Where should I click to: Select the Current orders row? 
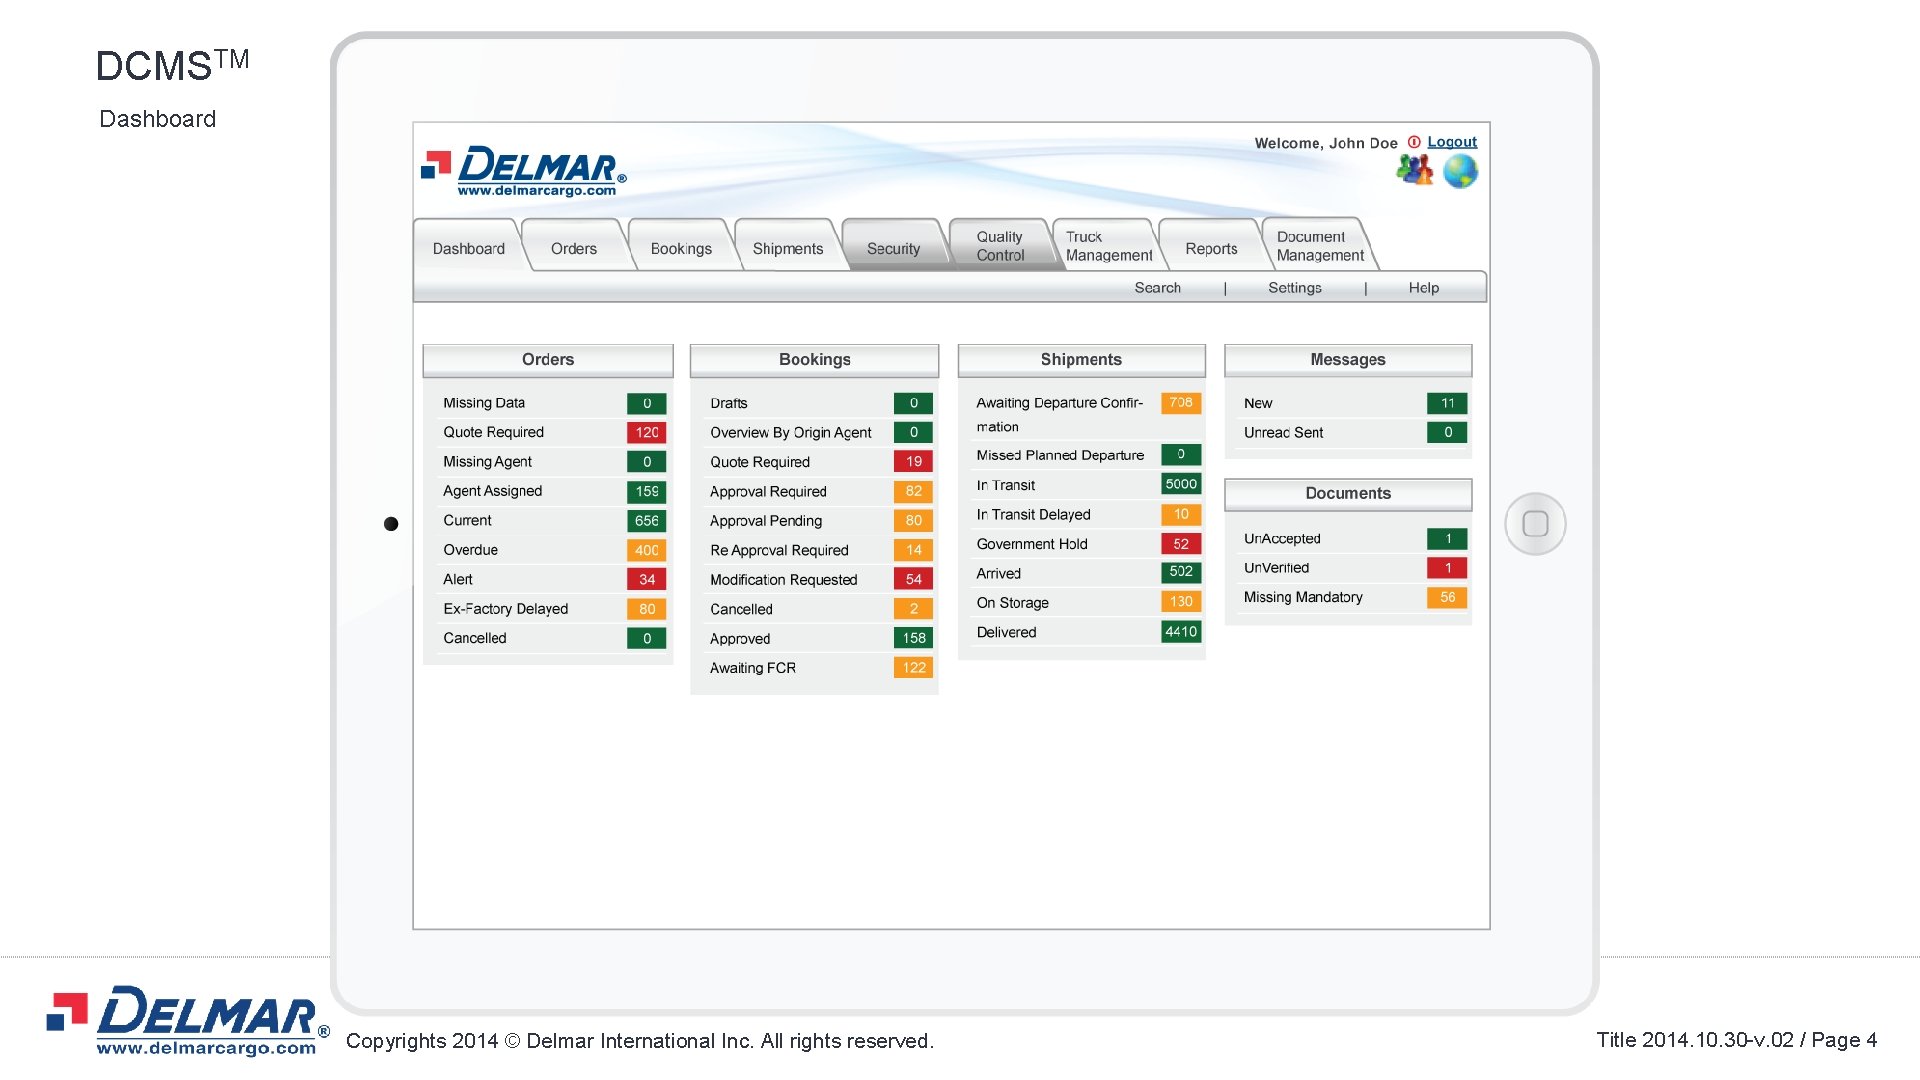pos(554,521)
